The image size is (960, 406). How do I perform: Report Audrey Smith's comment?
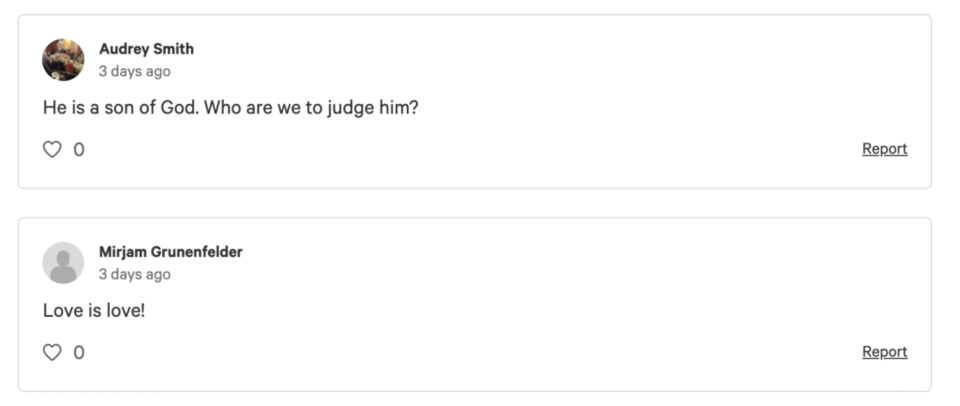pyautogui.click(x=885, y=149)
